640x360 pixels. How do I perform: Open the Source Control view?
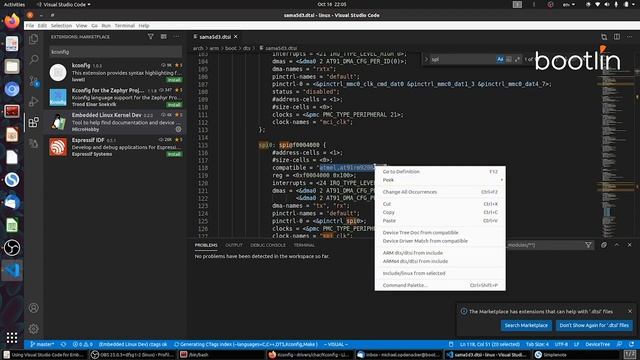coord(34,80)
